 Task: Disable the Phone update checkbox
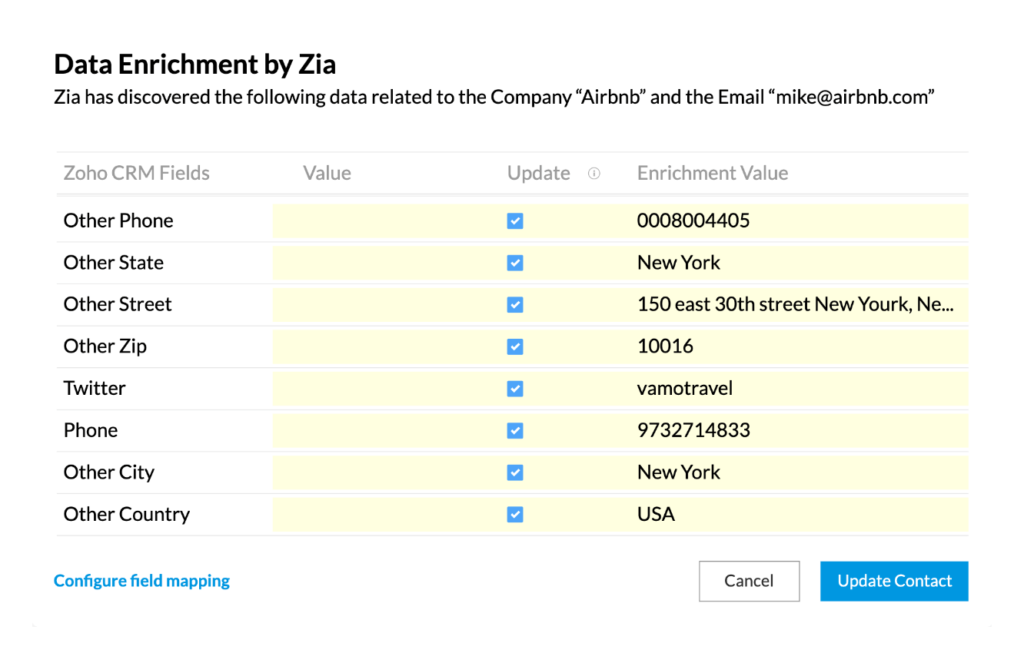[515, 431]
